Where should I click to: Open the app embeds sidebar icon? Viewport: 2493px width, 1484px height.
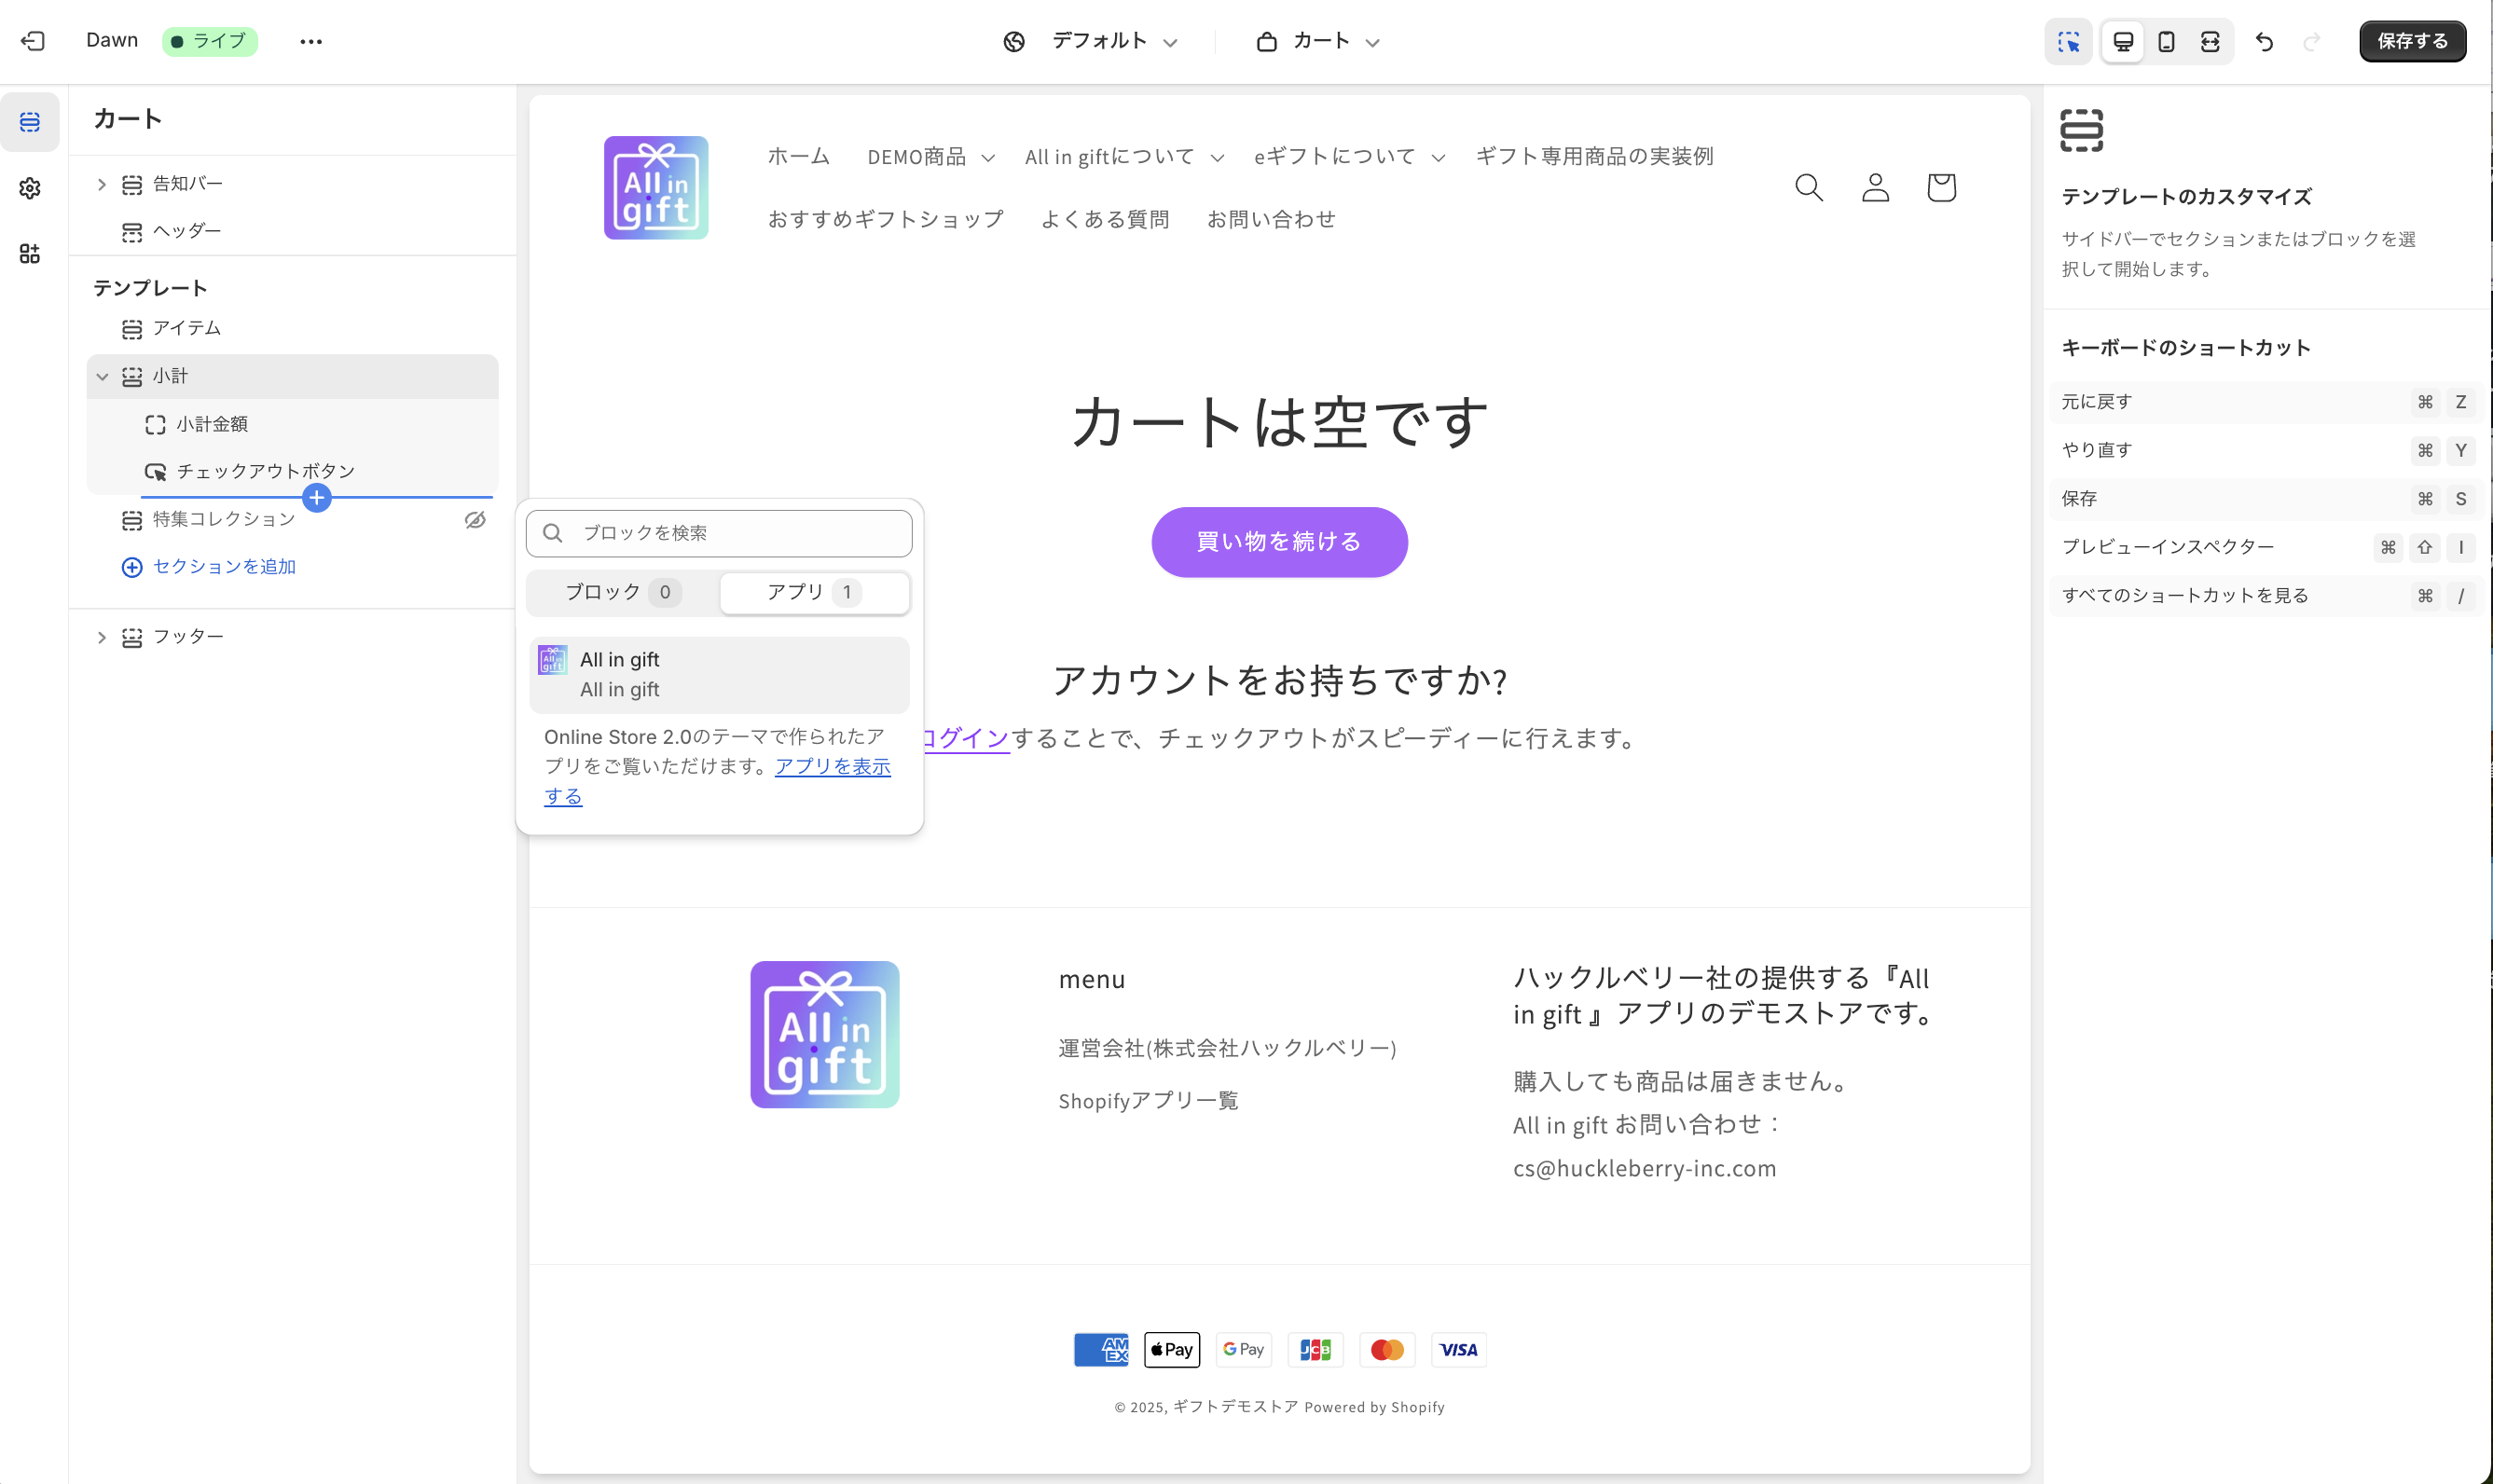click(x=30, y=253)
